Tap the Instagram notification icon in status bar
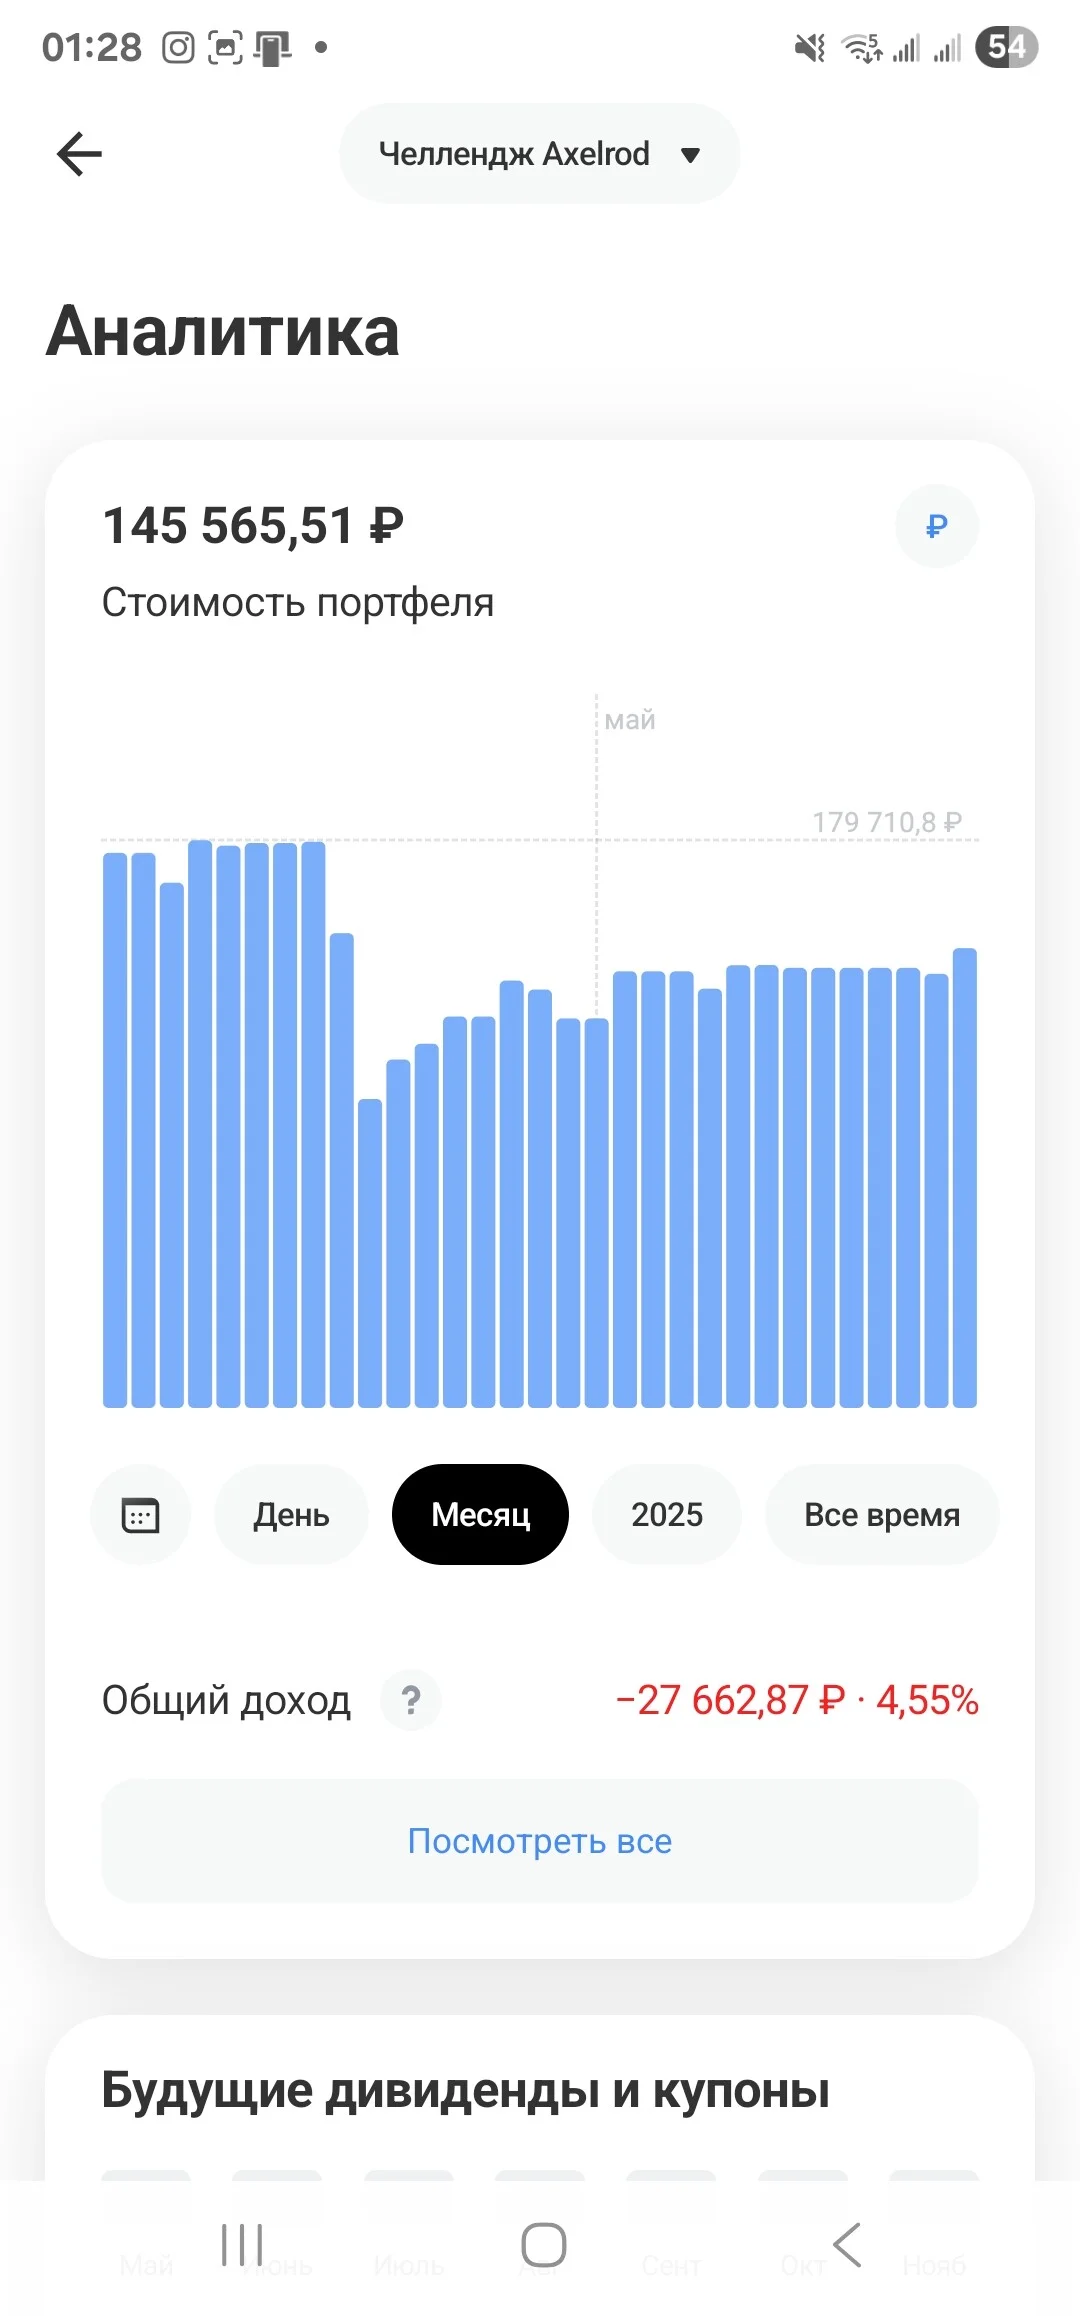The height and width of the screenshot is (2316, 1080). click(x=178, y=47)
